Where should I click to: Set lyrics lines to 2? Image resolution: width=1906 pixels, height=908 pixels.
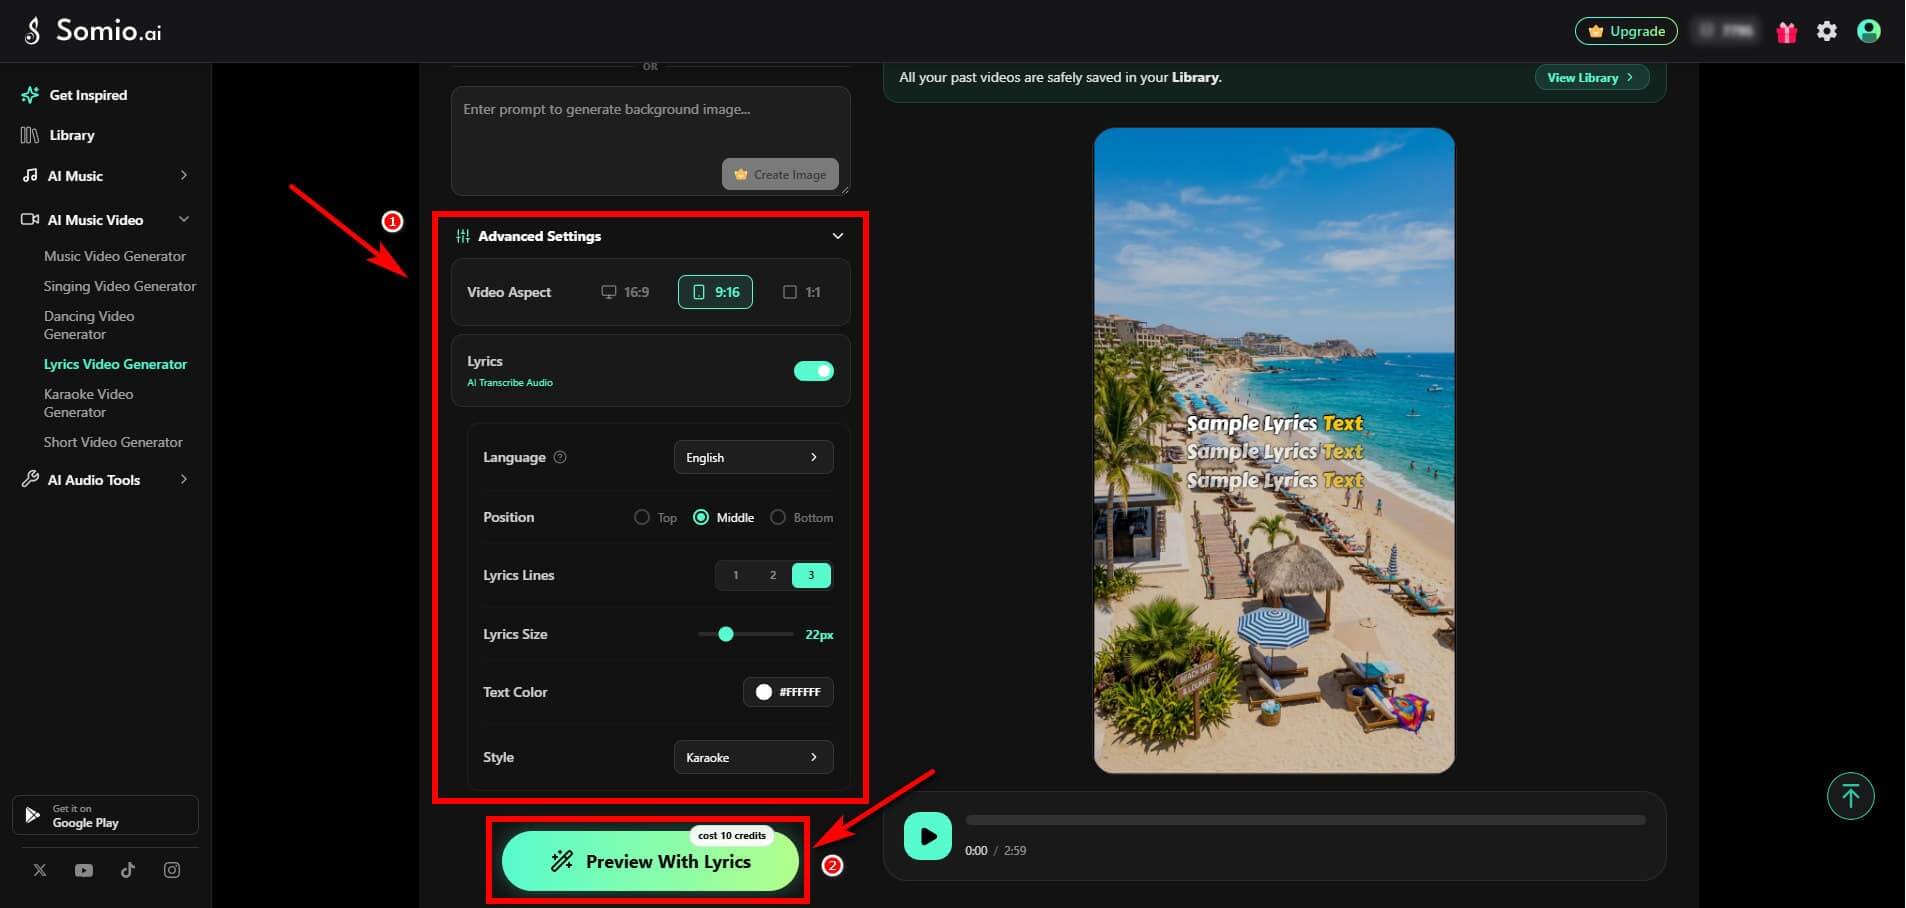point(773,575)
